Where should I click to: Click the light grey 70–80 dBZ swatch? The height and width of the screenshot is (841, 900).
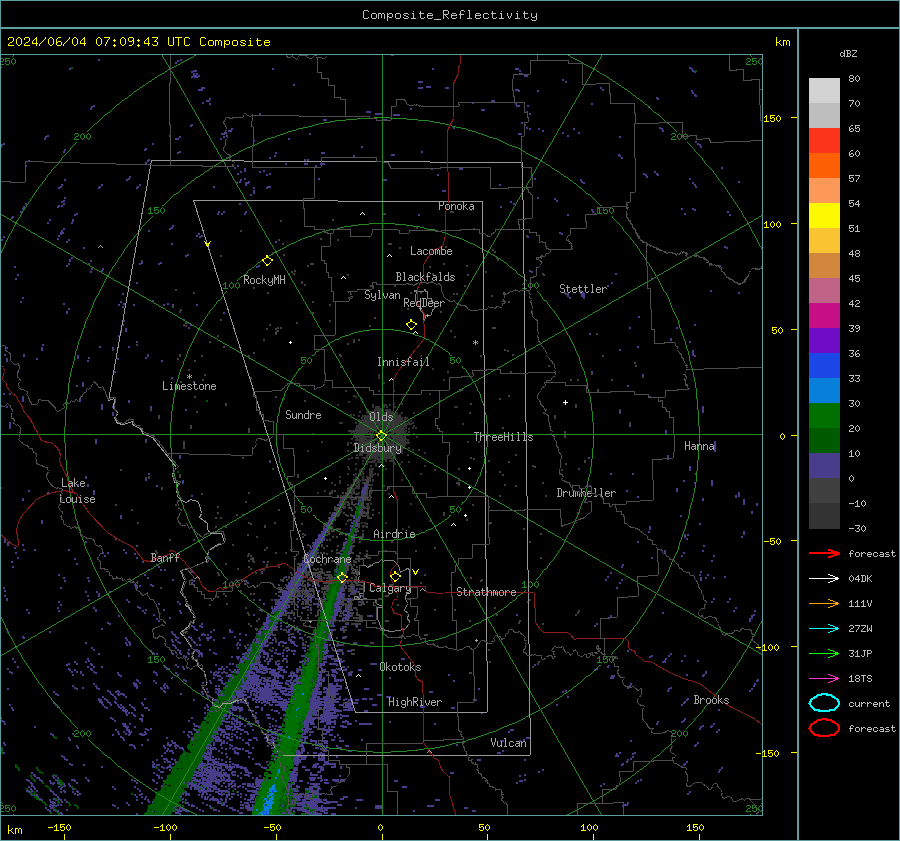(824, 91)
